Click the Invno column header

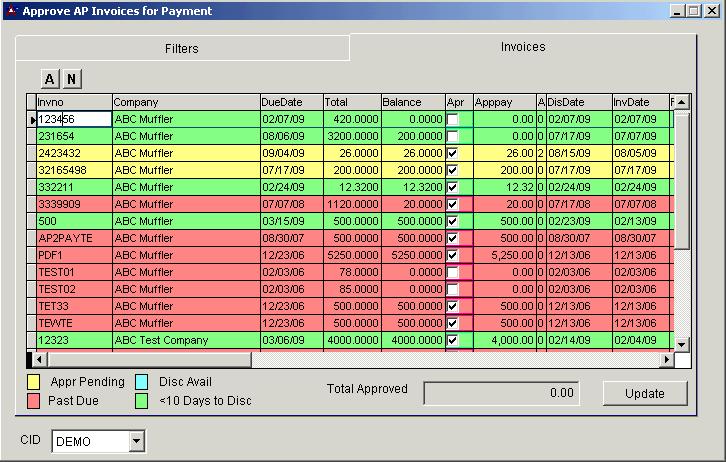coord(73,102)
